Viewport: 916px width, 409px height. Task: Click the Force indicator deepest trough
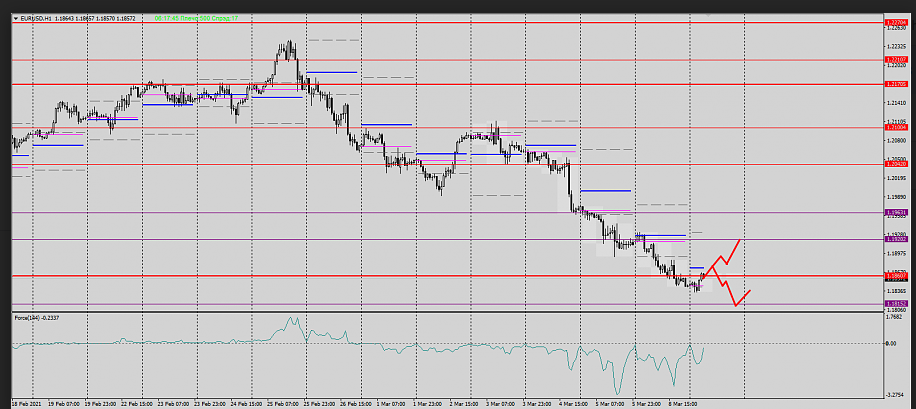(x=619, y=392)
